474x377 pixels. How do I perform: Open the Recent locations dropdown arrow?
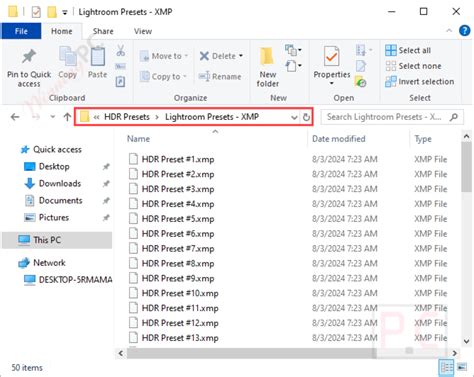(52, 117)
